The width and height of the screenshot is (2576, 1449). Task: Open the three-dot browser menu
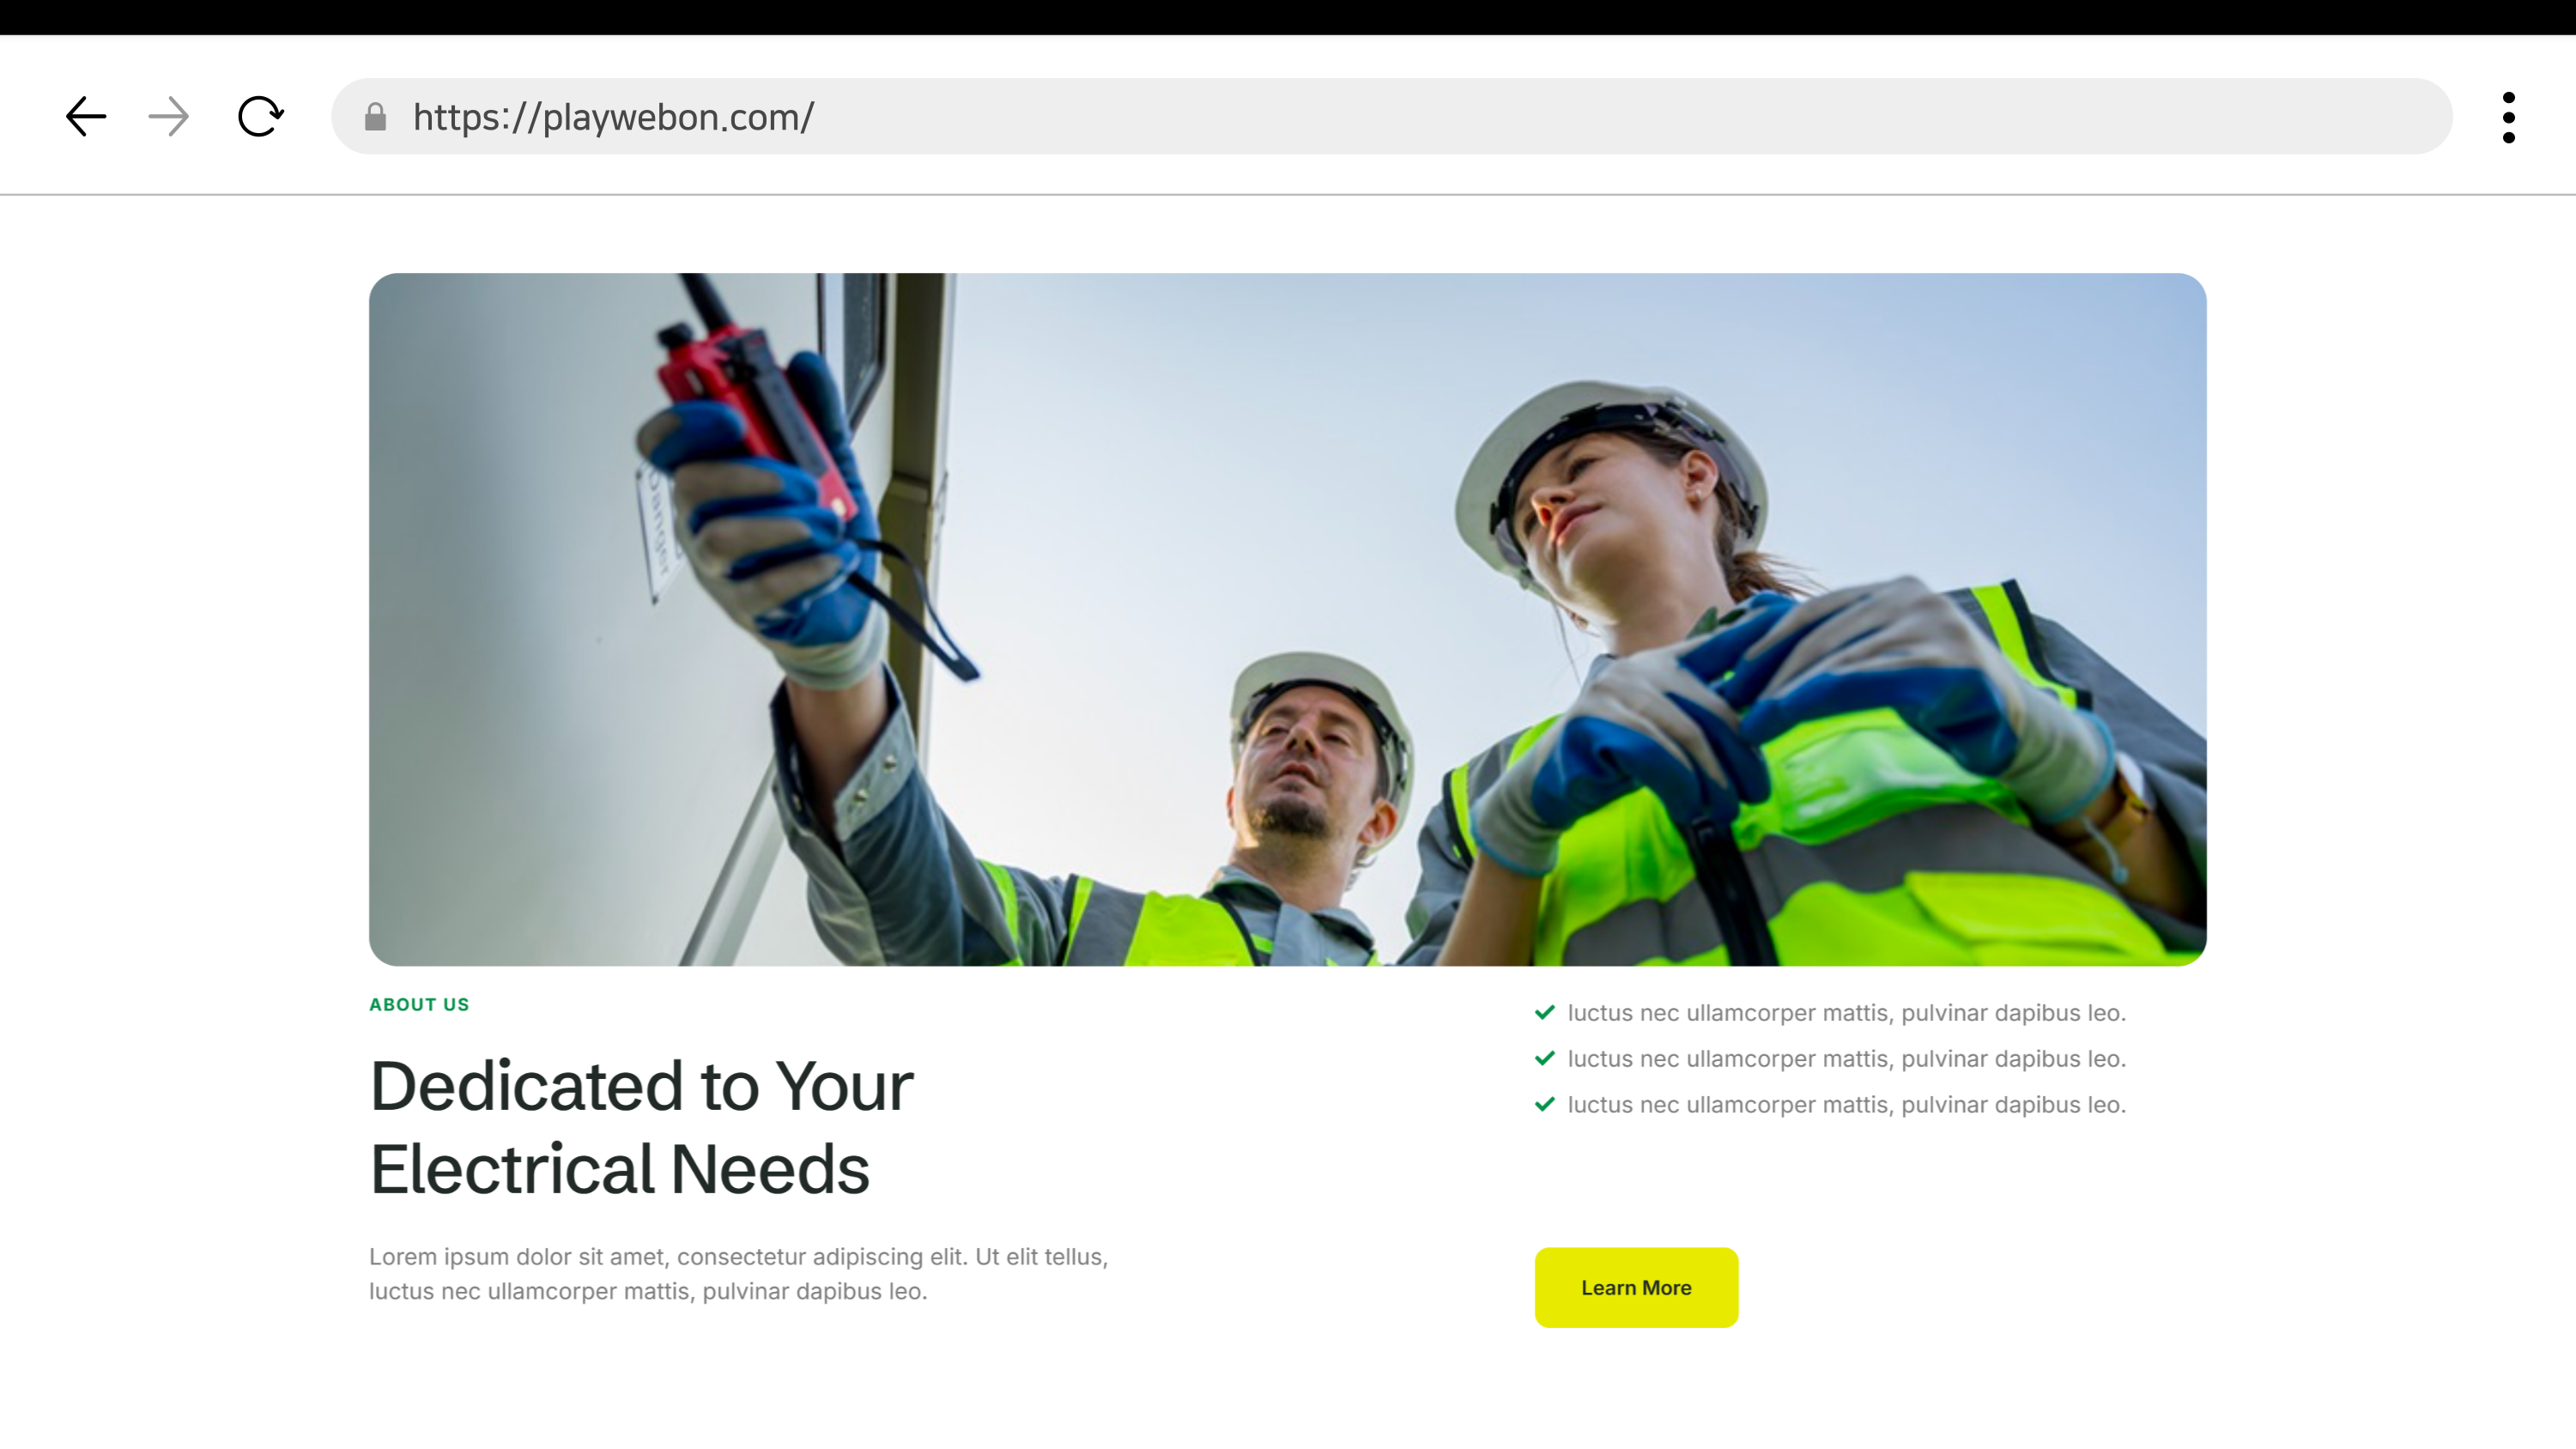(2508, 117)
